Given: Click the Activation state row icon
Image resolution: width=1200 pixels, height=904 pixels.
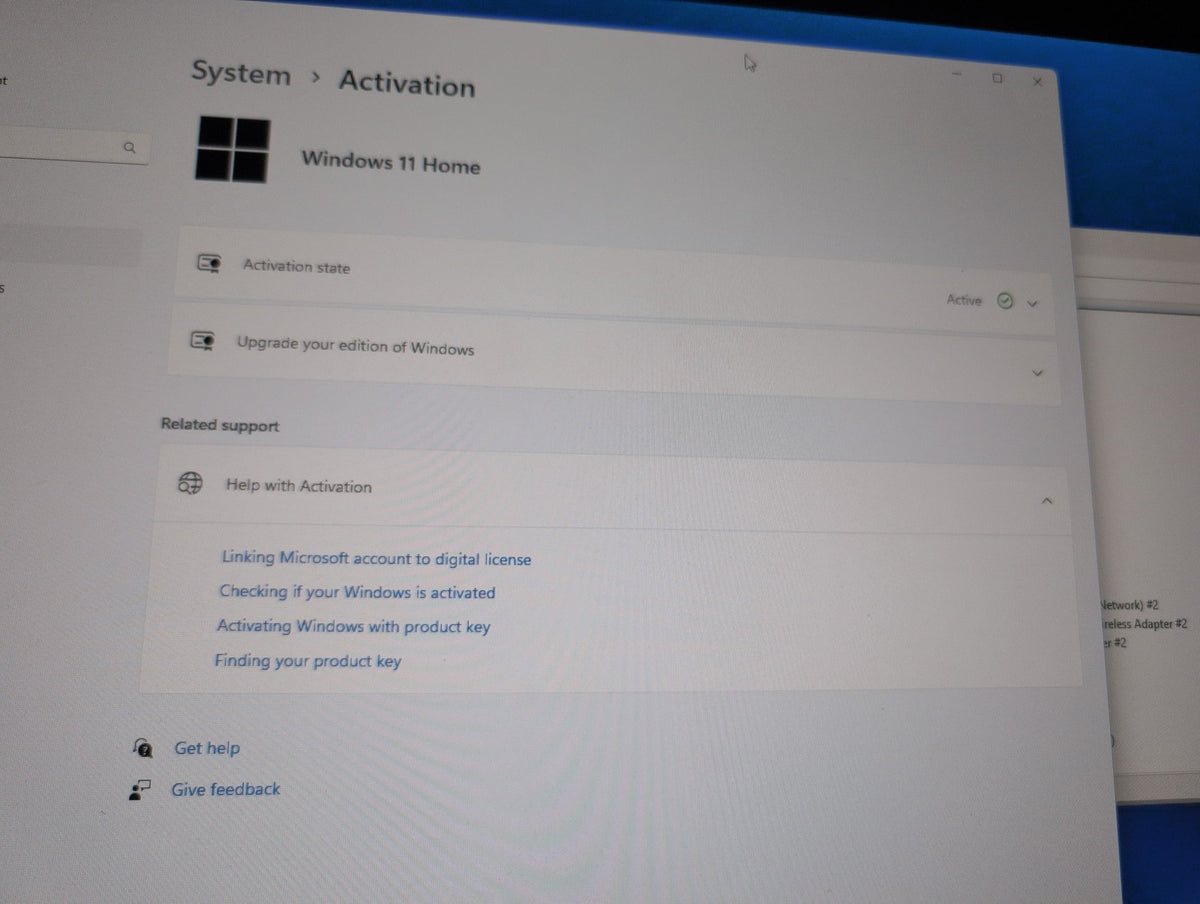Looking at the screenshot, I should [x=208, y=264].
